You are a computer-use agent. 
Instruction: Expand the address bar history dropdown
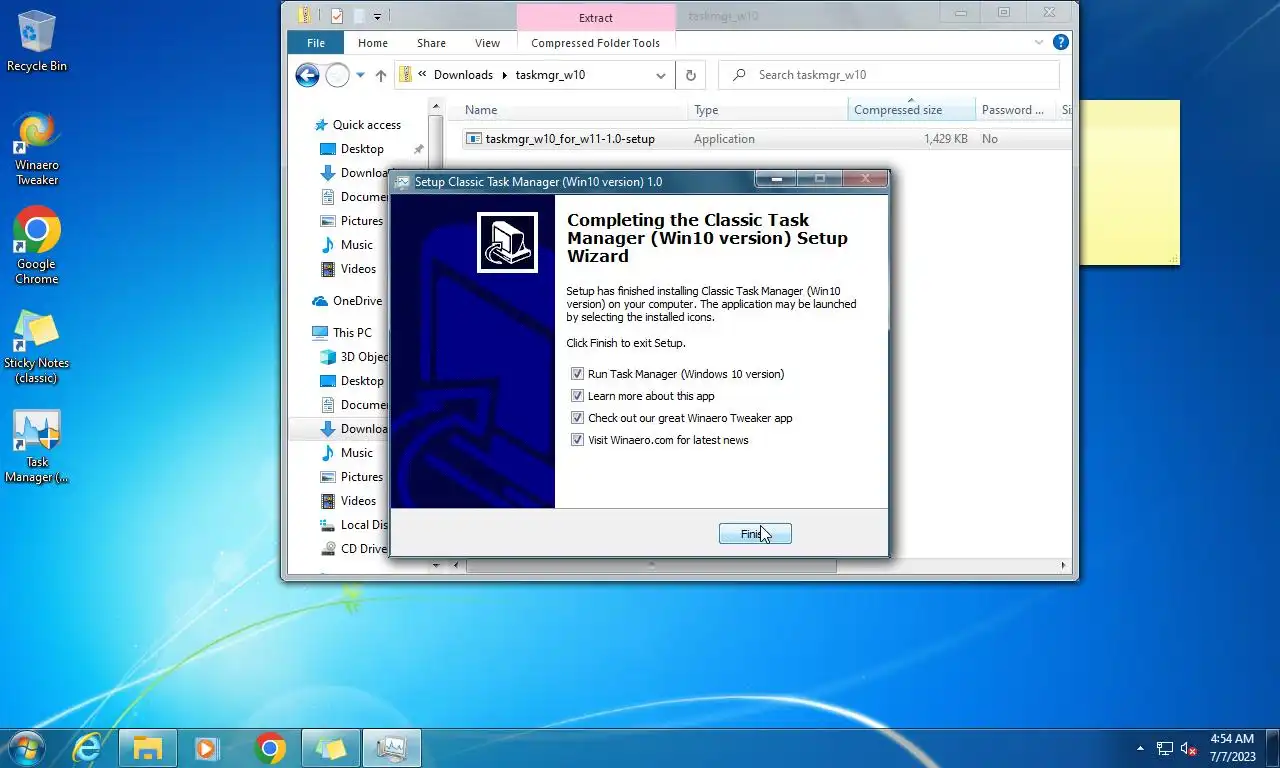pyautogui.click(x=661, y=75)
